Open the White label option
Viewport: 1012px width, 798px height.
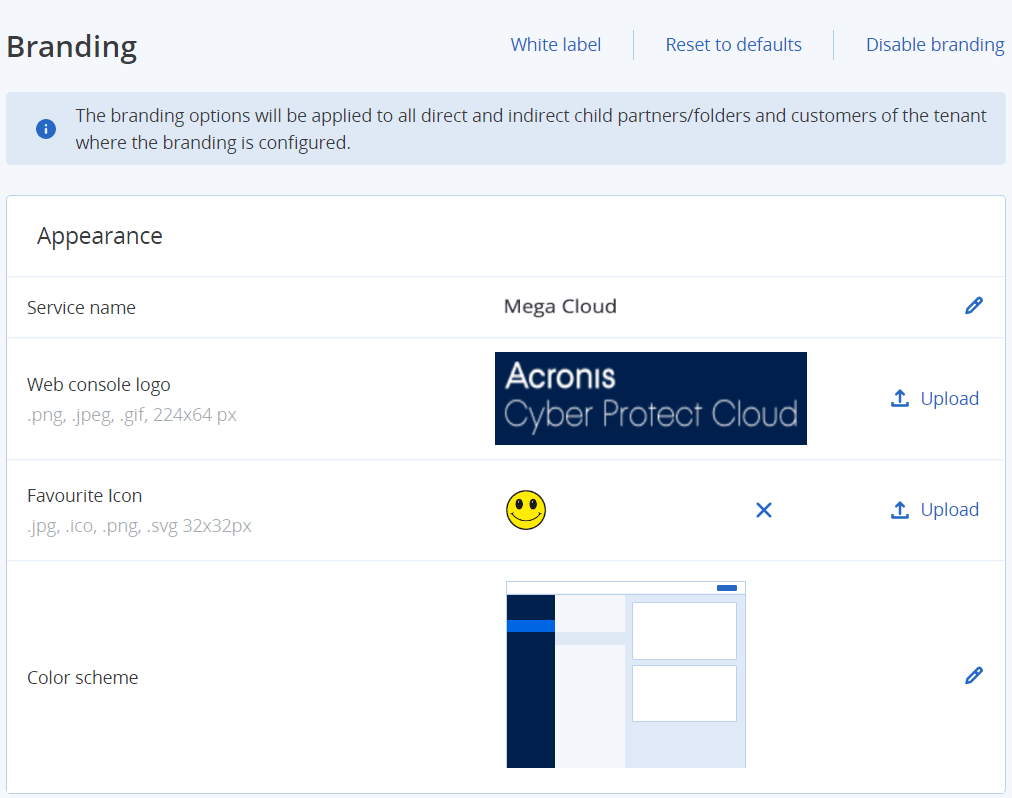tap(556, 45)
